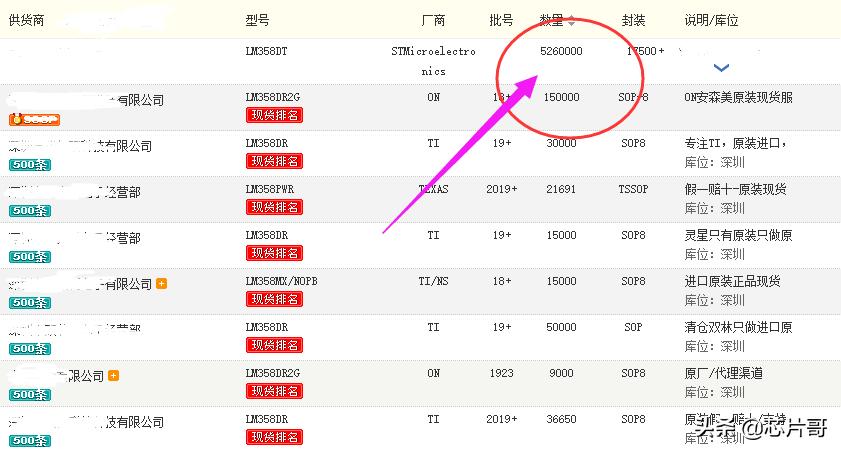Click description 原厂/代理渠道
Screen dimensions: 841x452
pyautogui.click(x=724, y=373)
